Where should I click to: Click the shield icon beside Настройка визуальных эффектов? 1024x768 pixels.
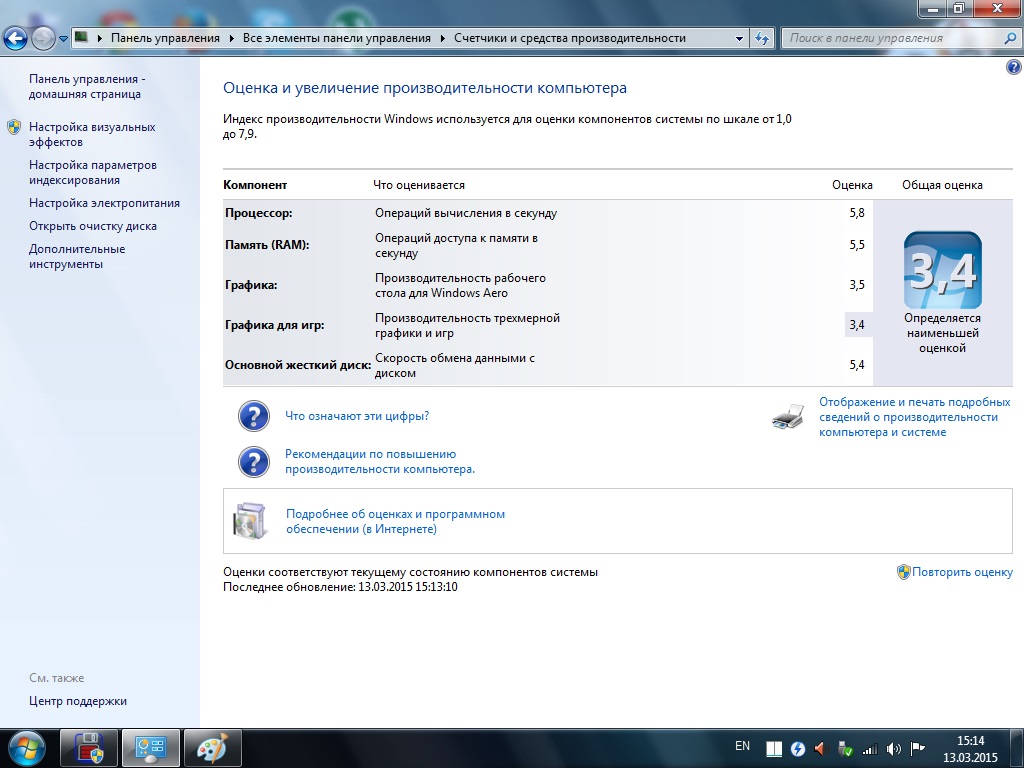[14, 127]
